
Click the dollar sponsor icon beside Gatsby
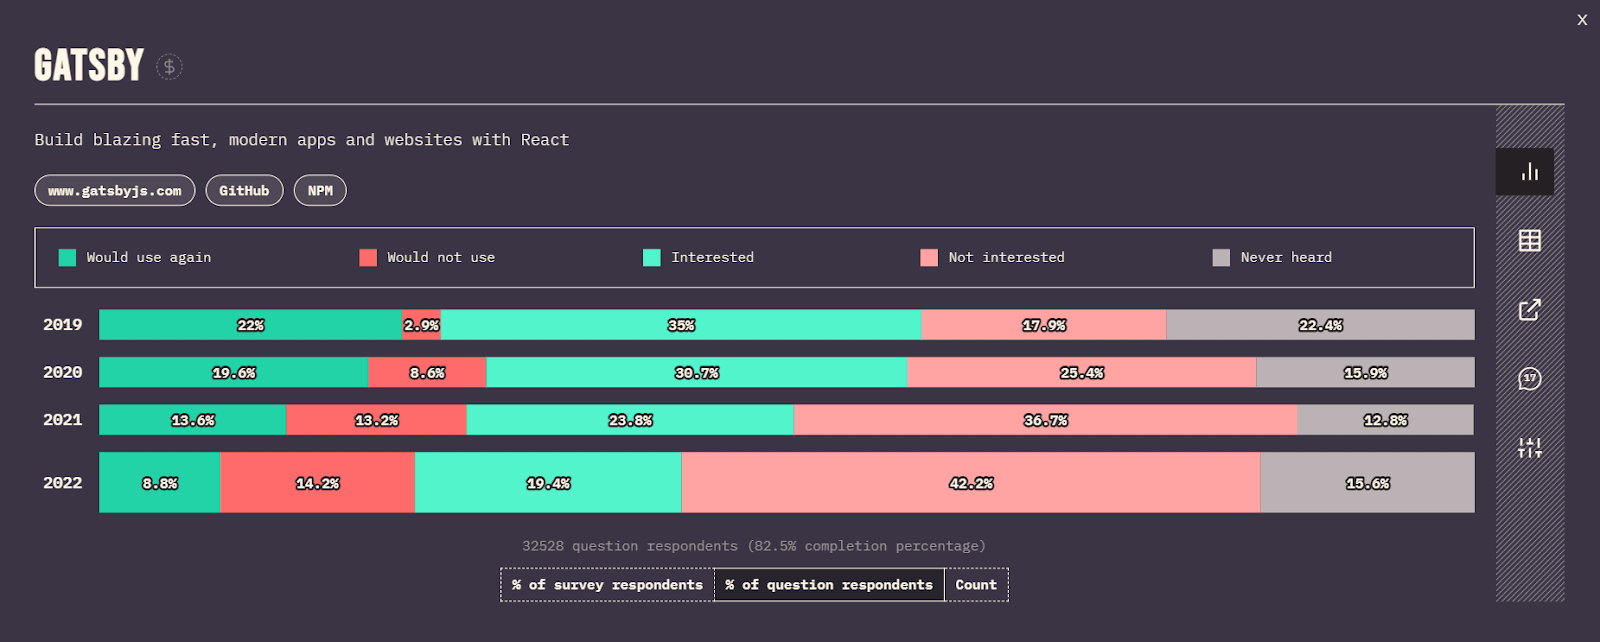click(169, 67)
